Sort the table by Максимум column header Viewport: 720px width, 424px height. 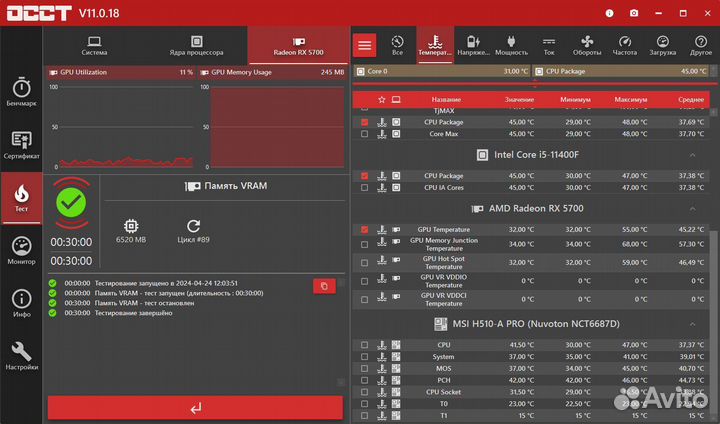click(631, 100)
